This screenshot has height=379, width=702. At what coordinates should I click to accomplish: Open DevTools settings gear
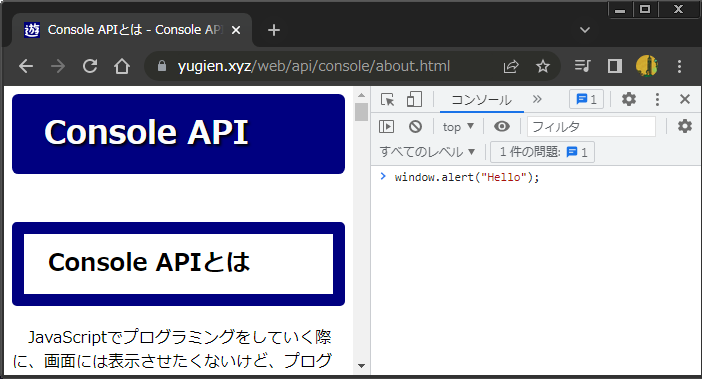[x=629, y=99]
